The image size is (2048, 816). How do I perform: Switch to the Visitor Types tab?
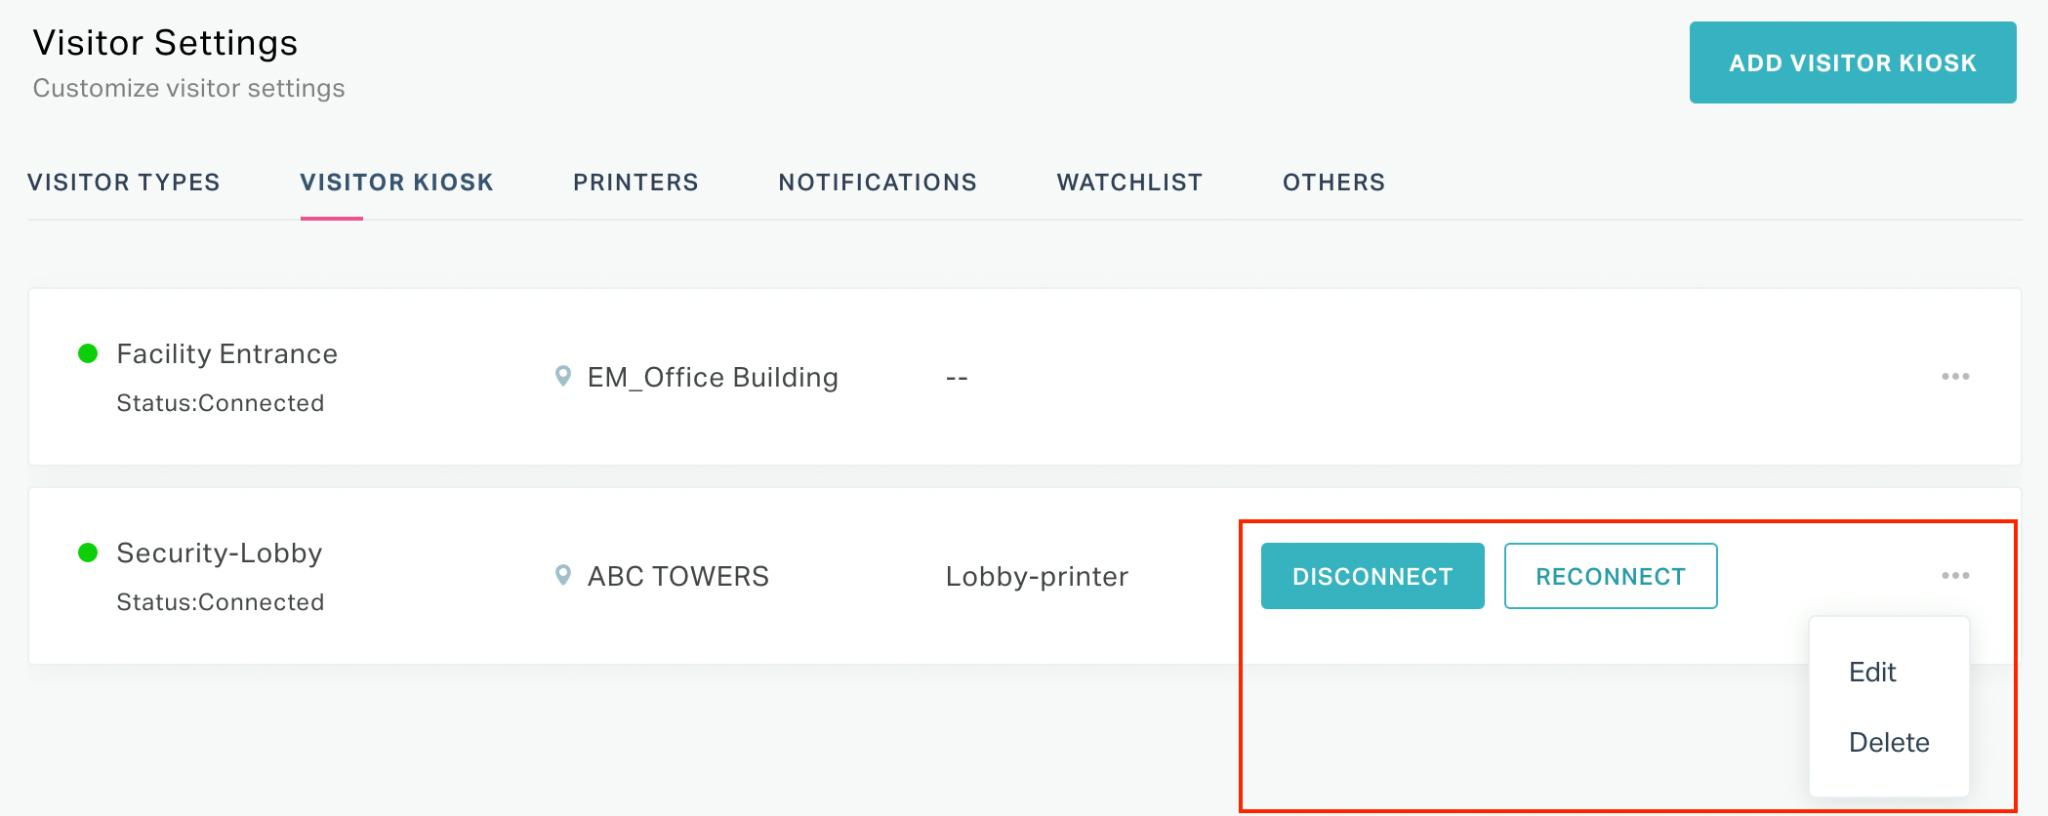[124, 182]
